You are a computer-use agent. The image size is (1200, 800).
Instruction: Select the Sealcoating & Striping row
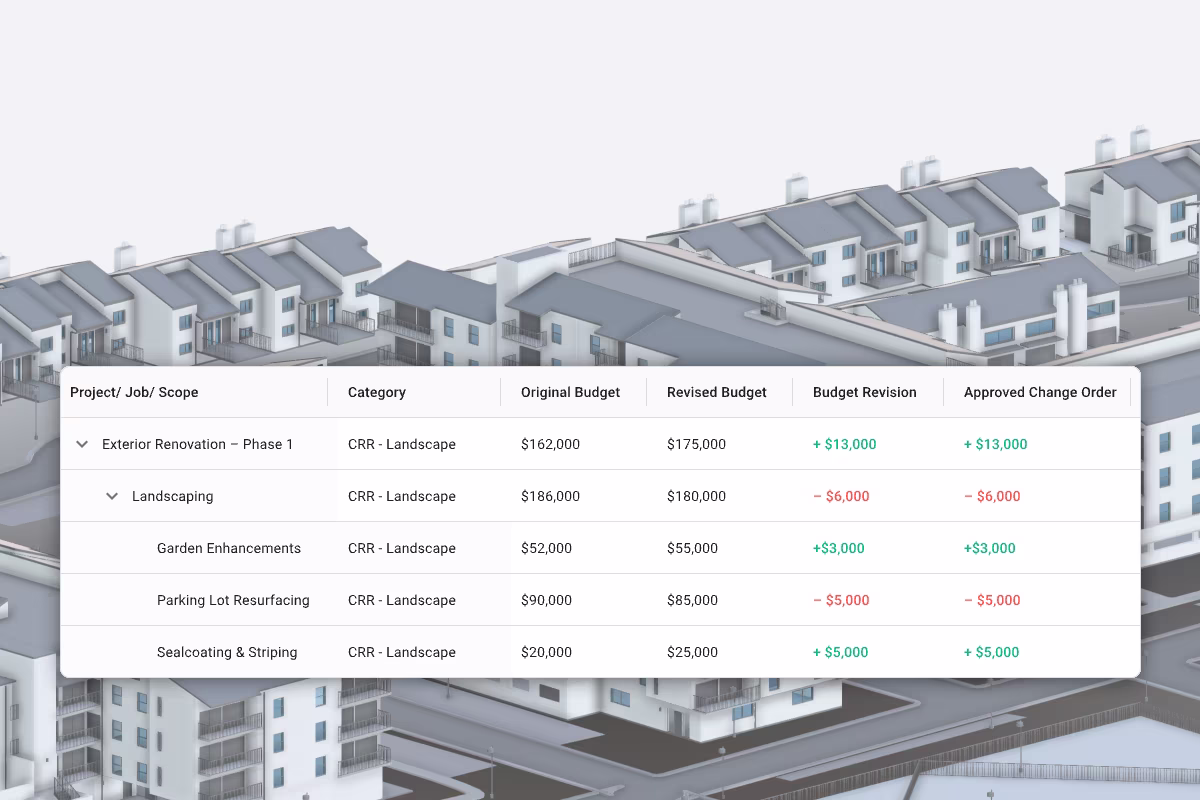click(227, 652)
